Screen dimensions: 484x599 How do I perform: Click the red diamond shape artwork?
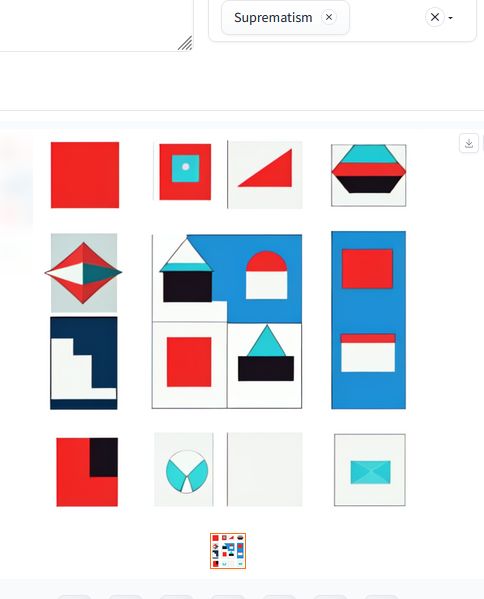click(84, 273)
